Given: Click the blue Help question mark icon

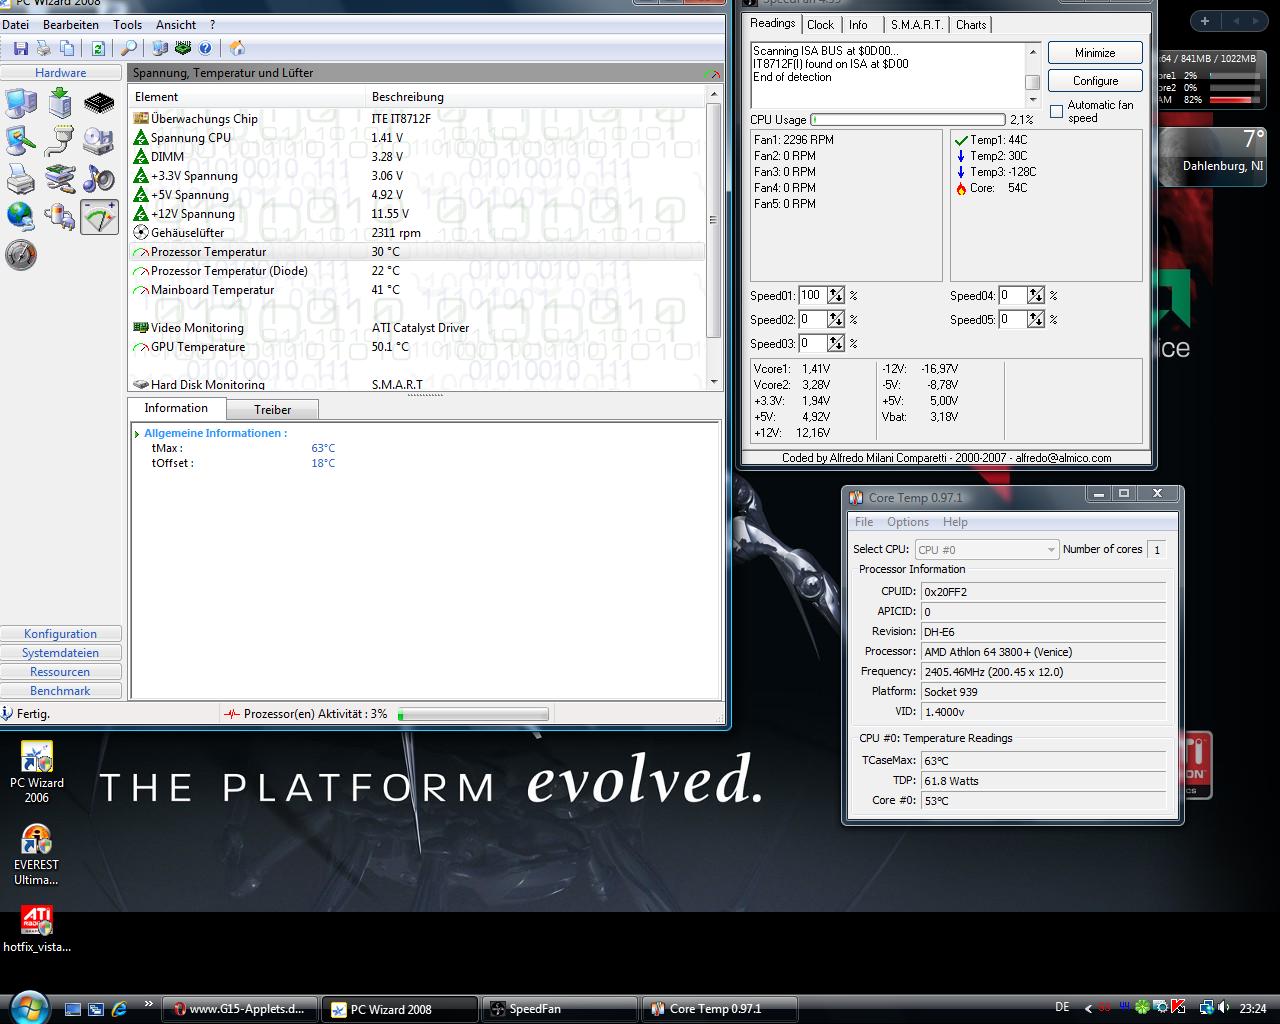Looking at the screenshot, I should [206, 48].
